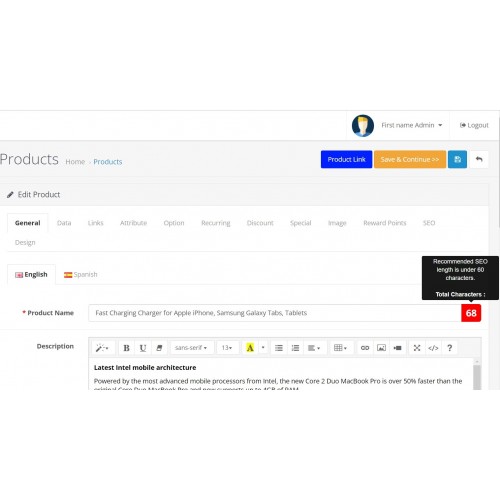Toggle bold formatting in the editor
Screen dimensions: 500x500
(126, 348)
